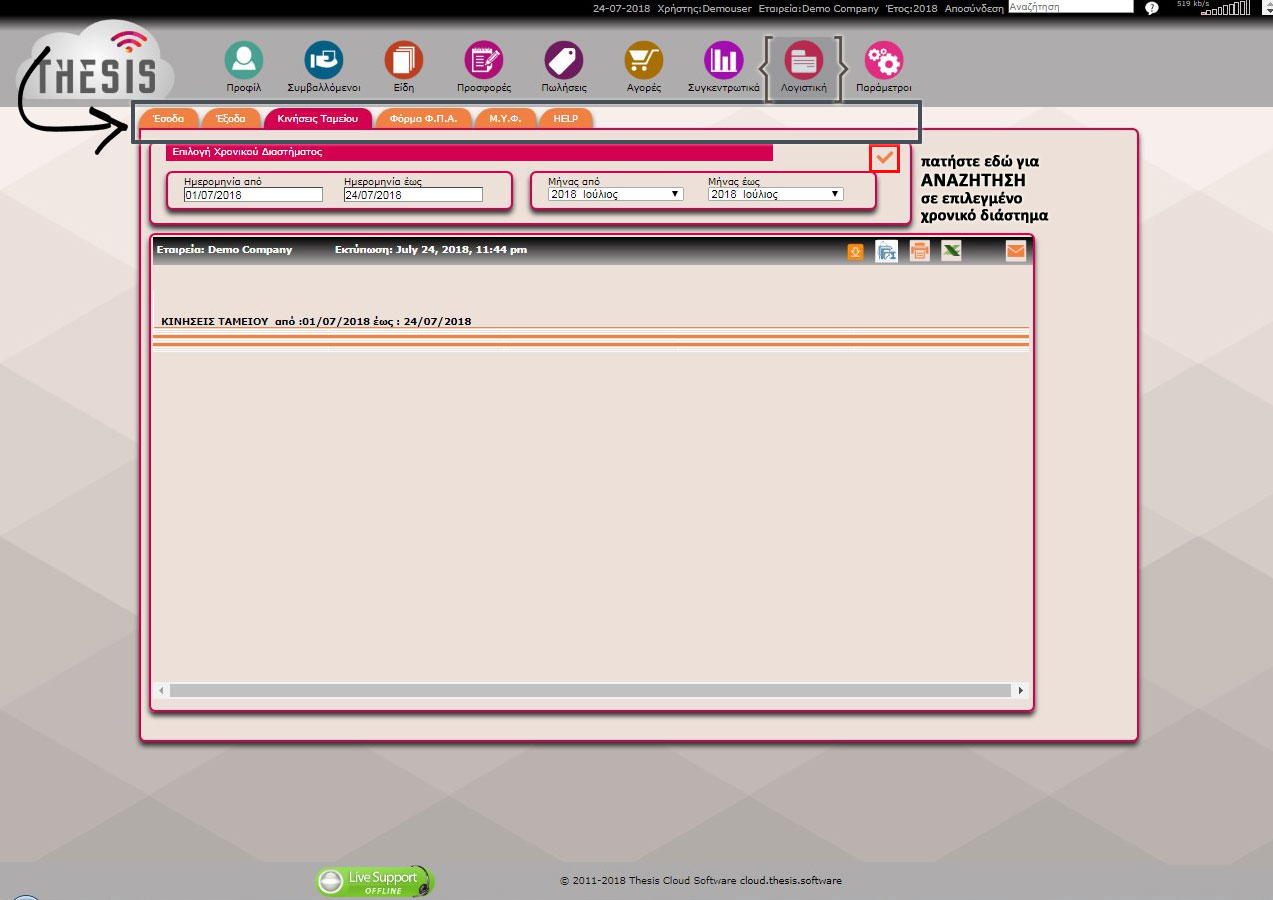Viewport: 1273px width, 900px height.
Task: Switch to the Έσοδα tab
Action: pos(168,118)
